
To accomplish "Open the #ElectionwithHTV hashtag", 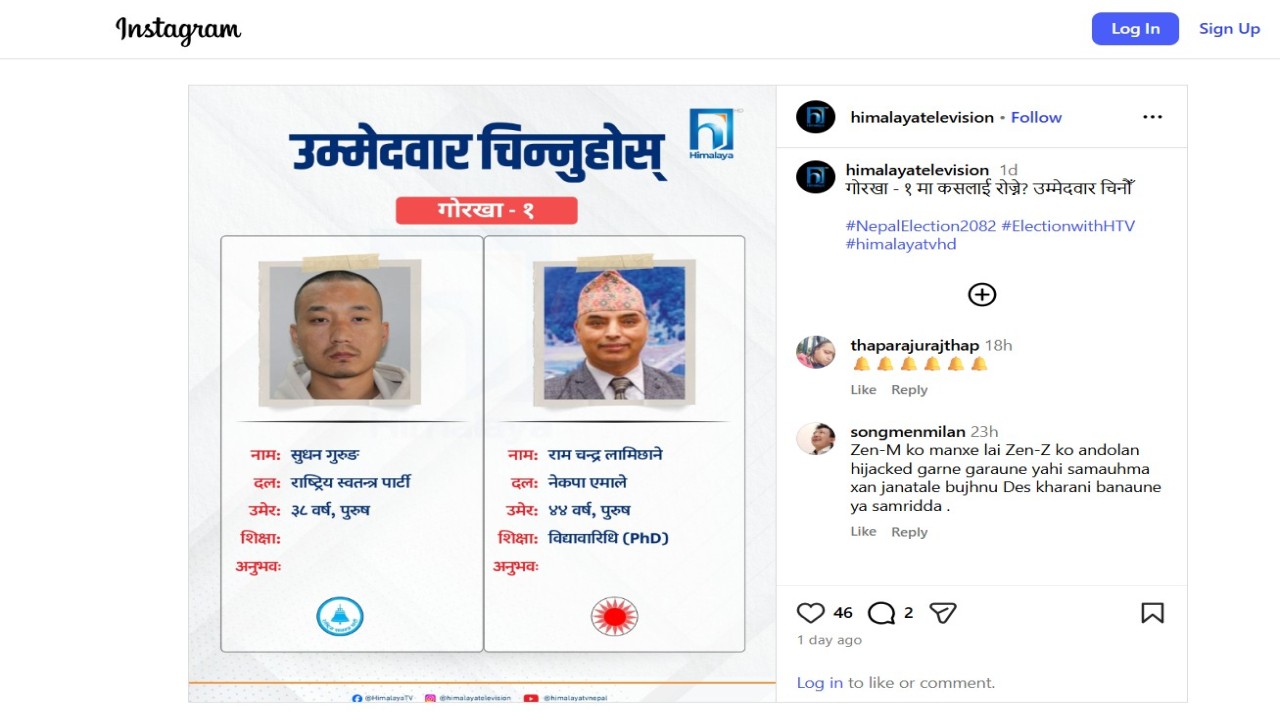I will coord(1068,226).
